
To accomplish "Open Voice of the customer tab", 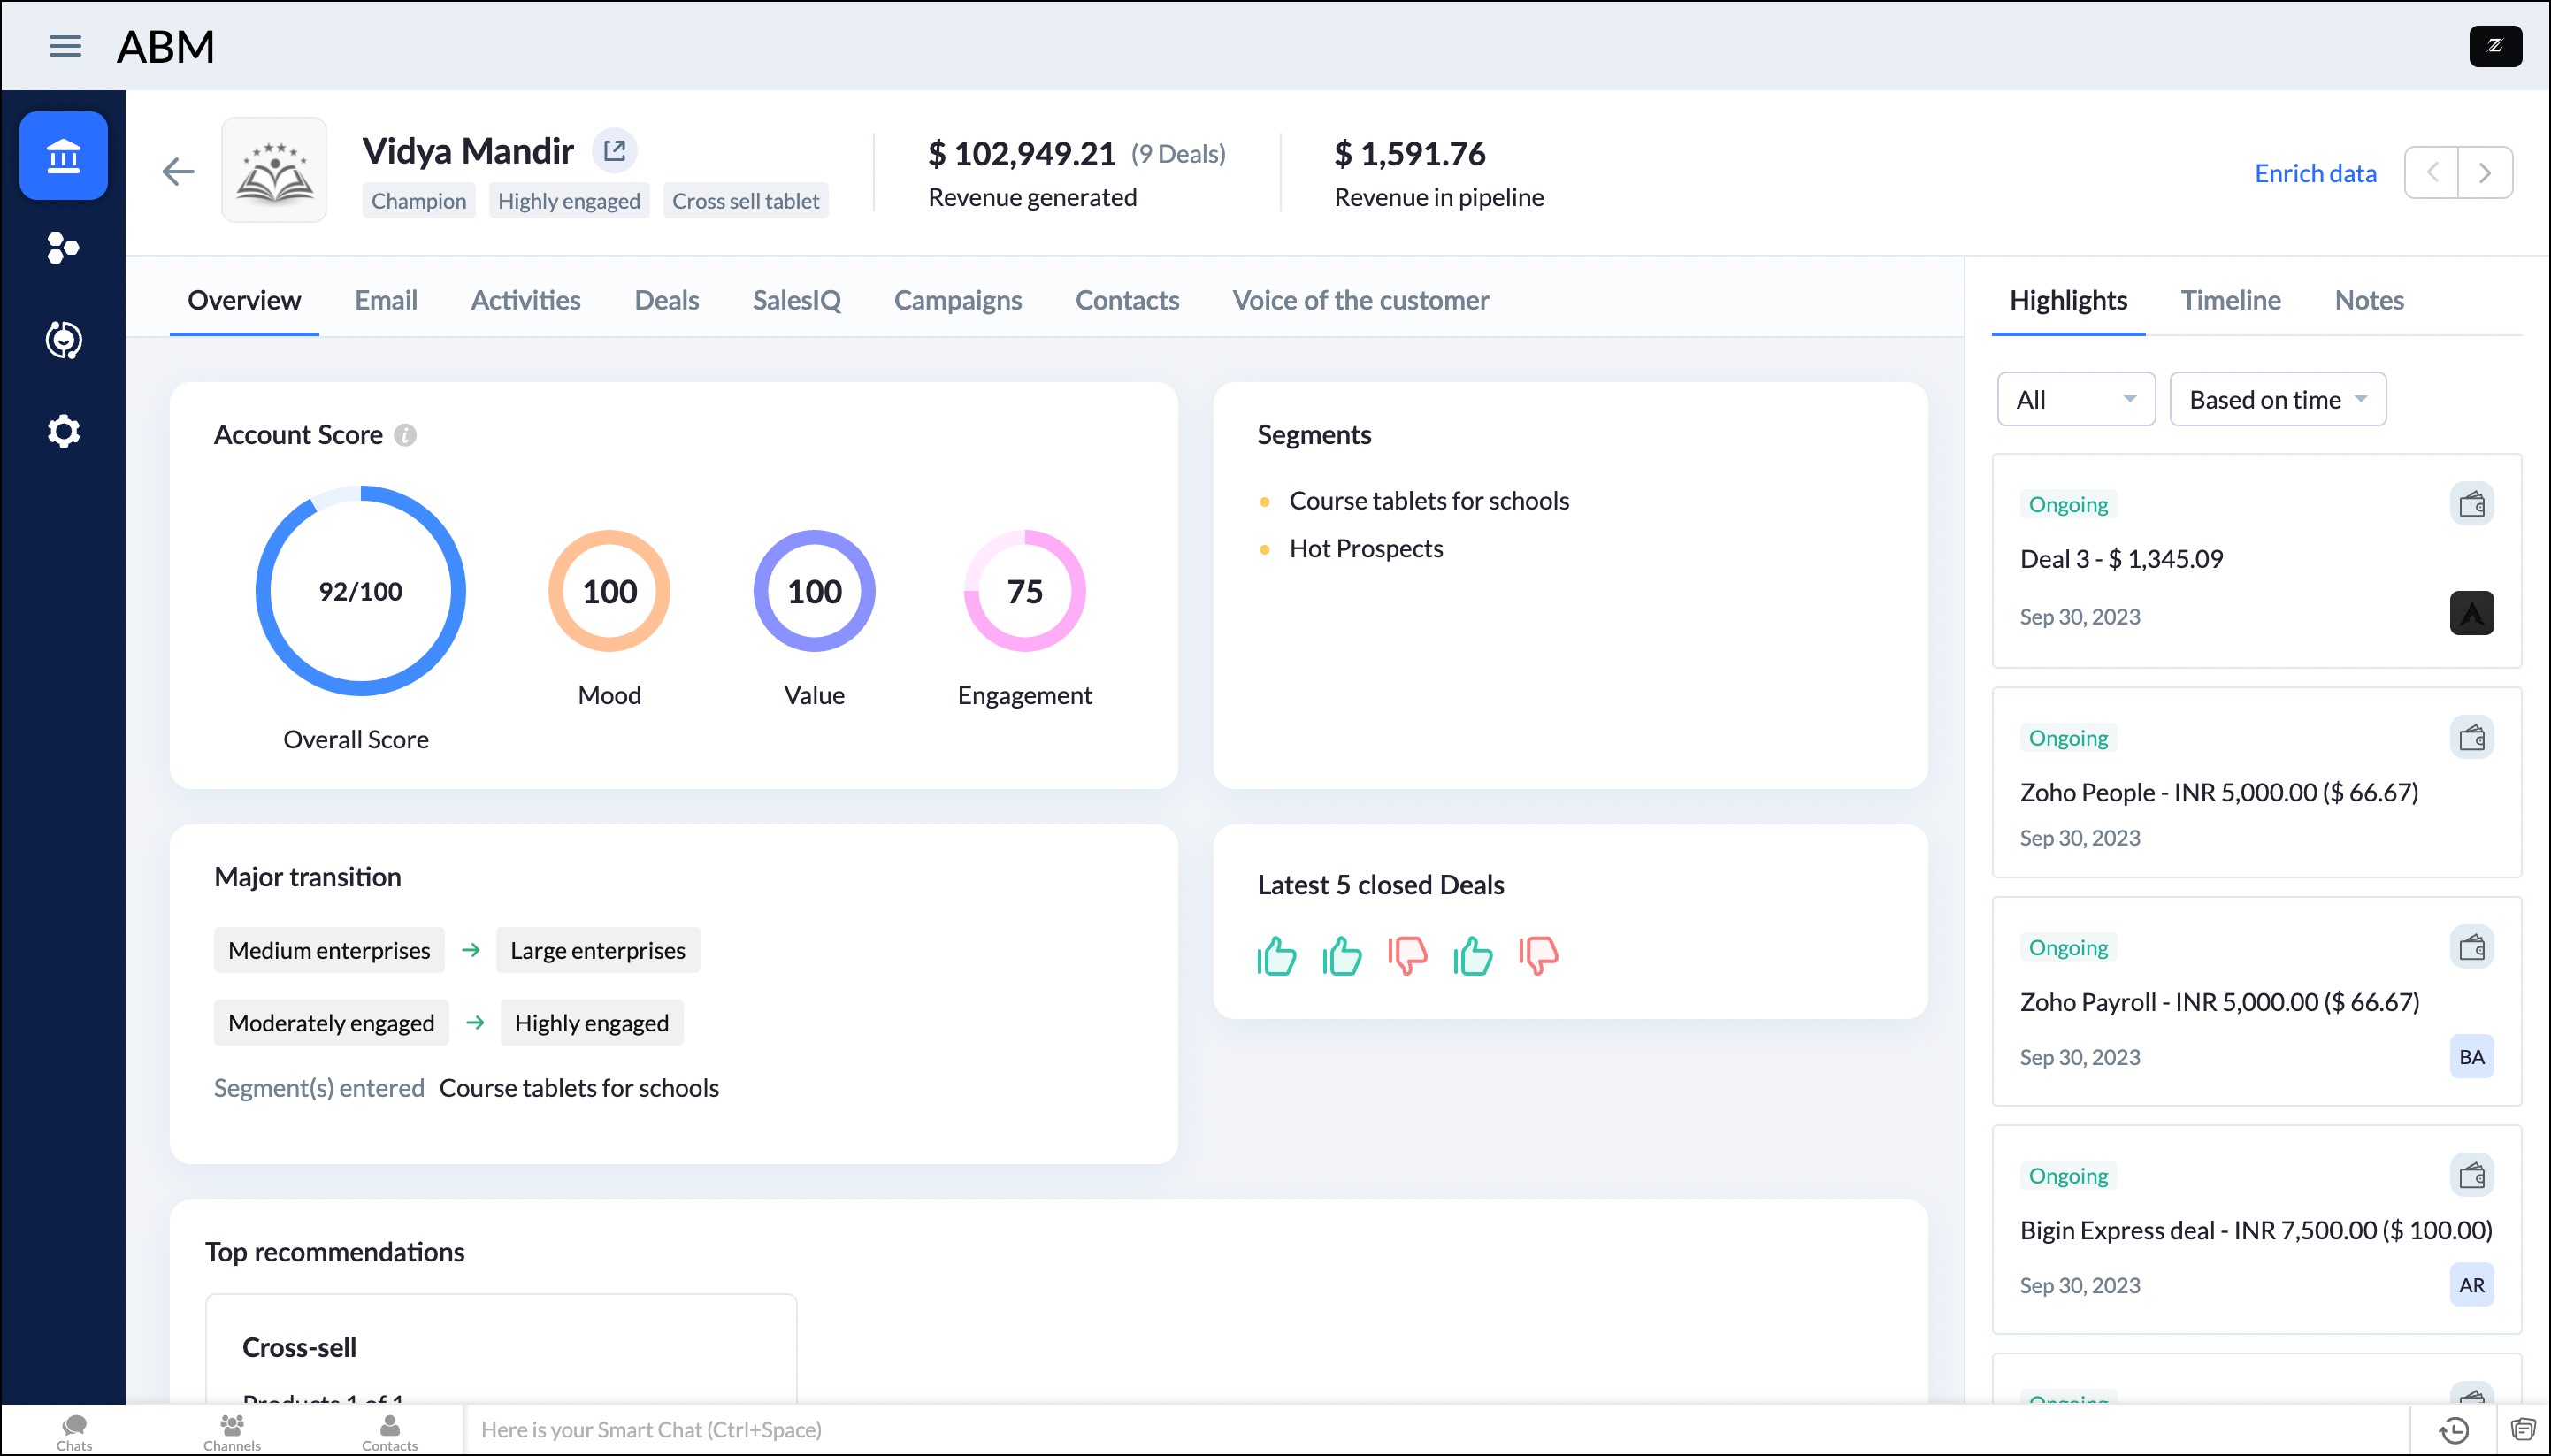I will pos(1360,300).
